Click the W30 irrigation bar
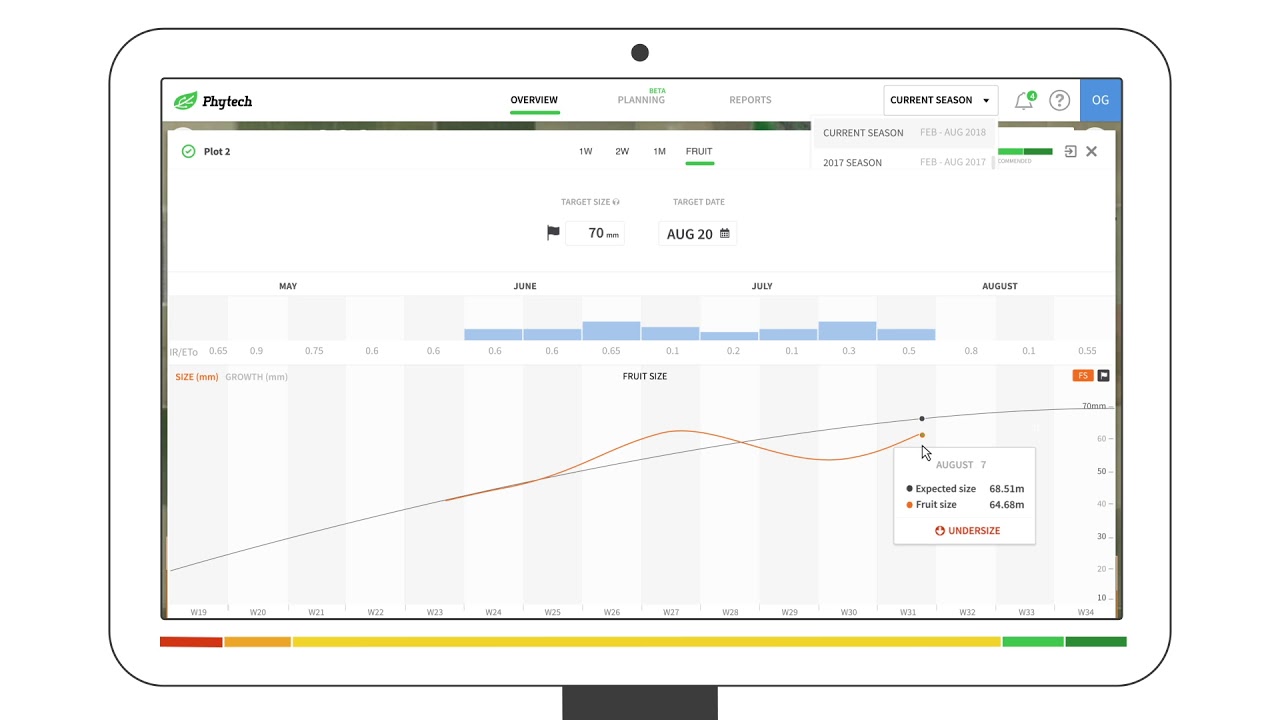 [847, 331]
